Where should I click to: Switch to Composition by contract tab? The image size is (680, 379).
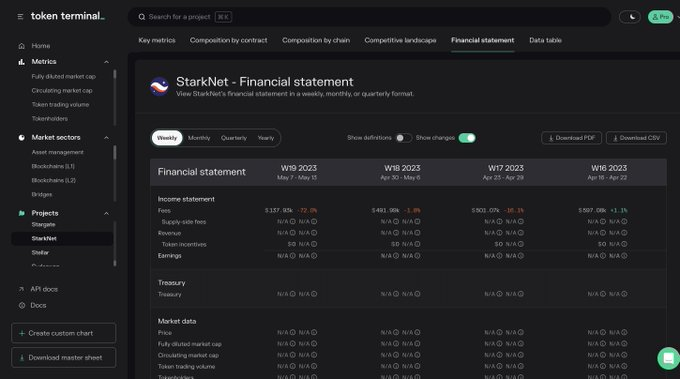tap(229, 40)
